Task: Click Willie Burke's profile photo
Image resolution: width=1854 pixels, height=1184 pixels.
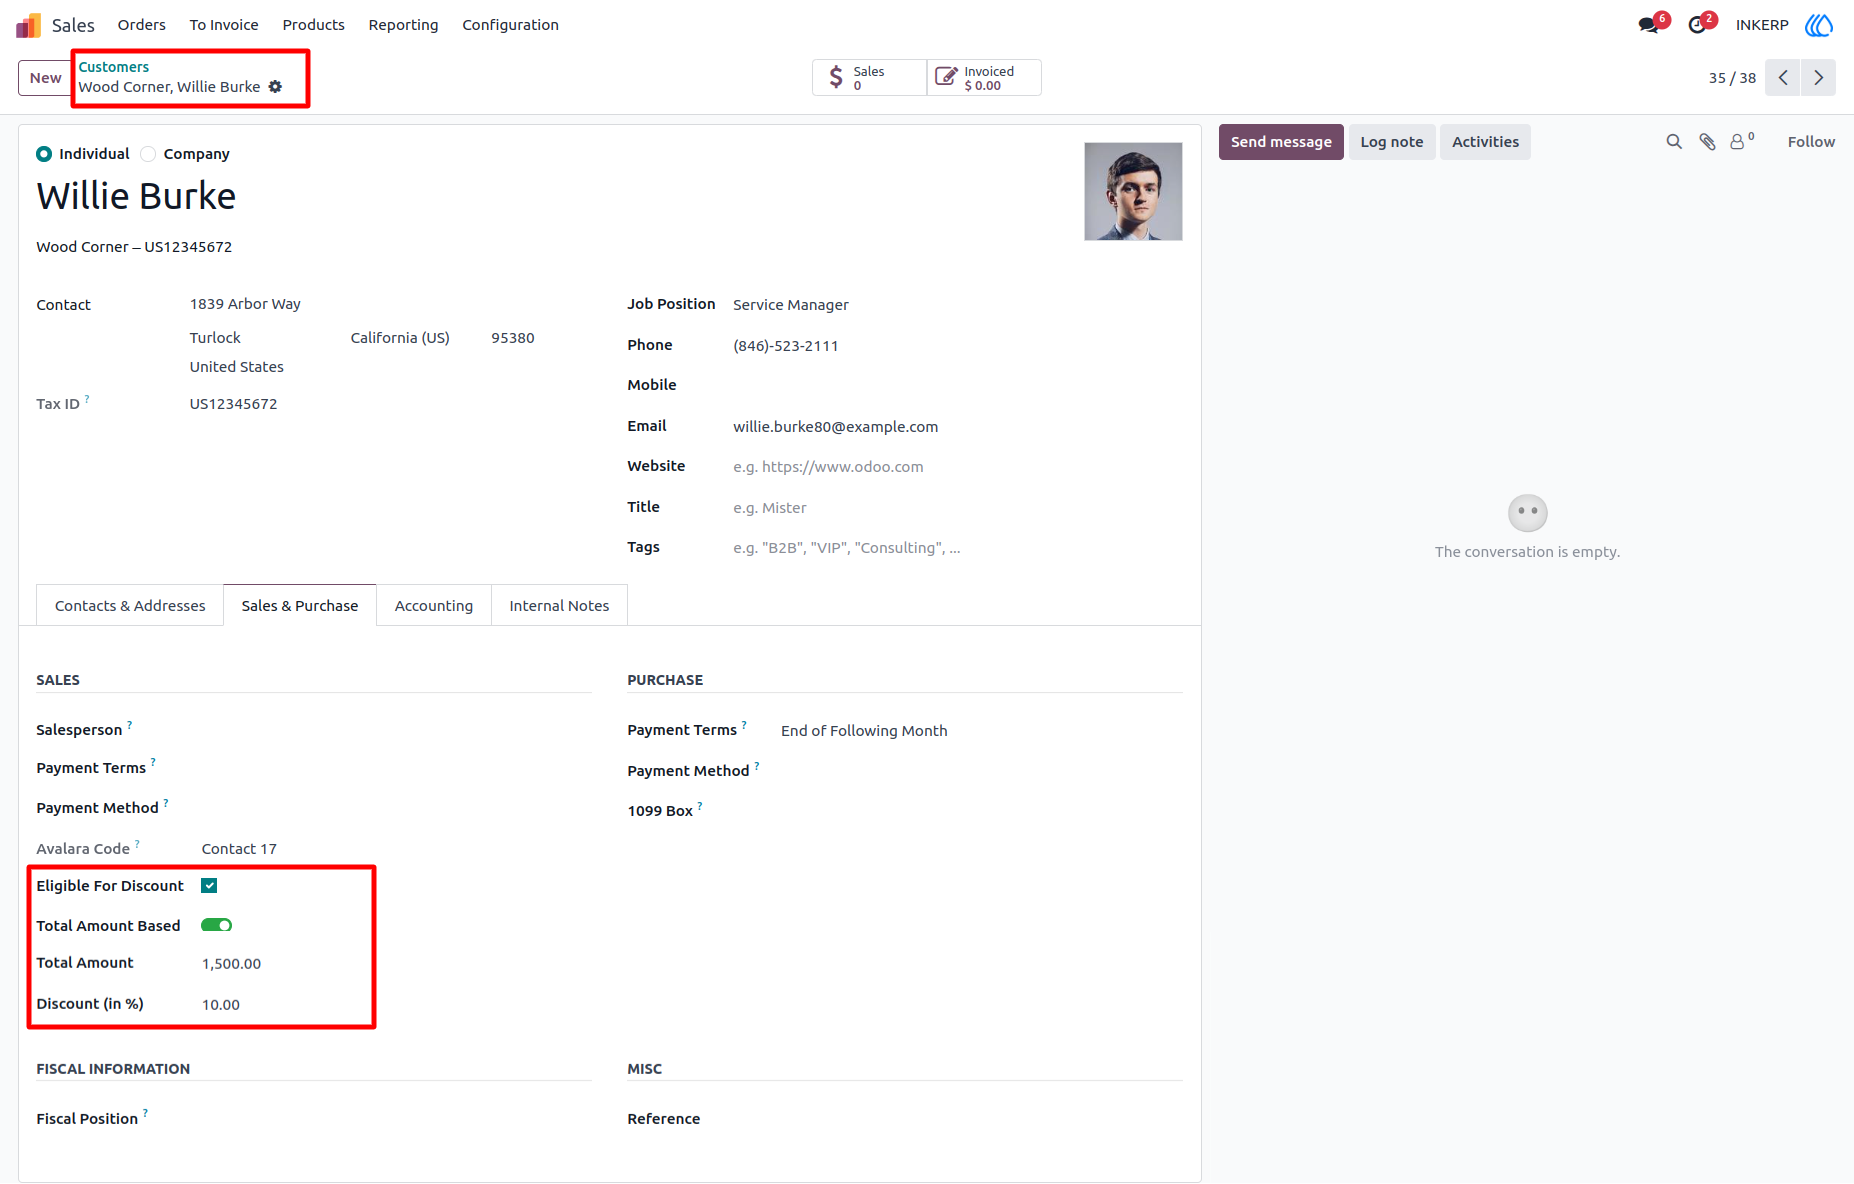Action: pos(1133,191)
